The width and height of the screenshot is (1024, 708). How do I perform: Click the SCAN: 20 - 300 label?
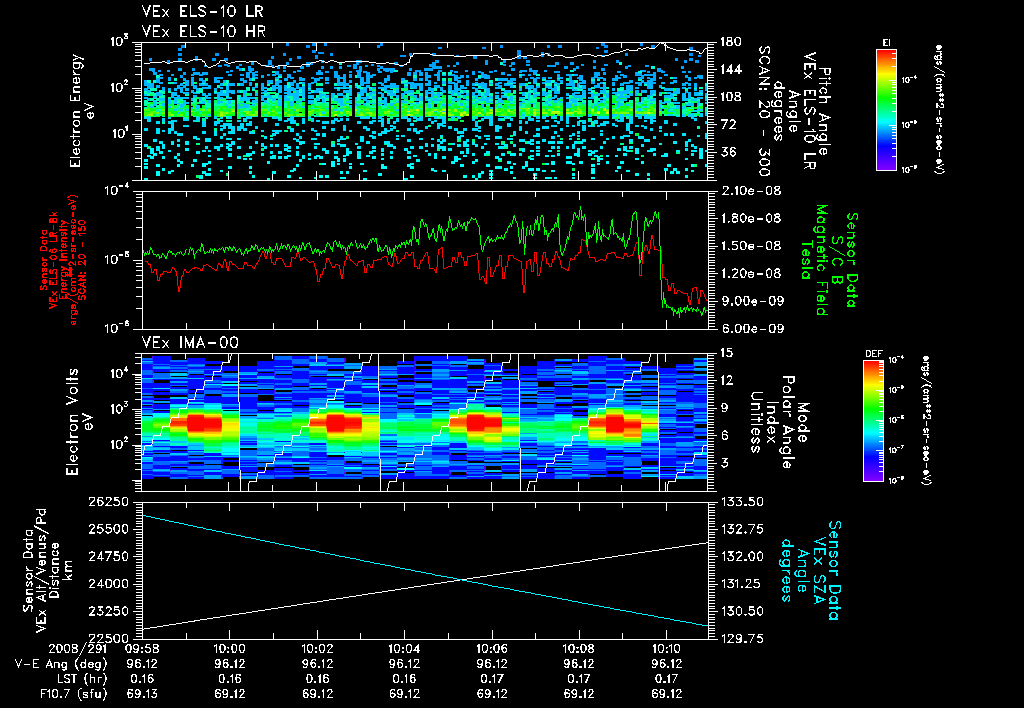(763, 110)
